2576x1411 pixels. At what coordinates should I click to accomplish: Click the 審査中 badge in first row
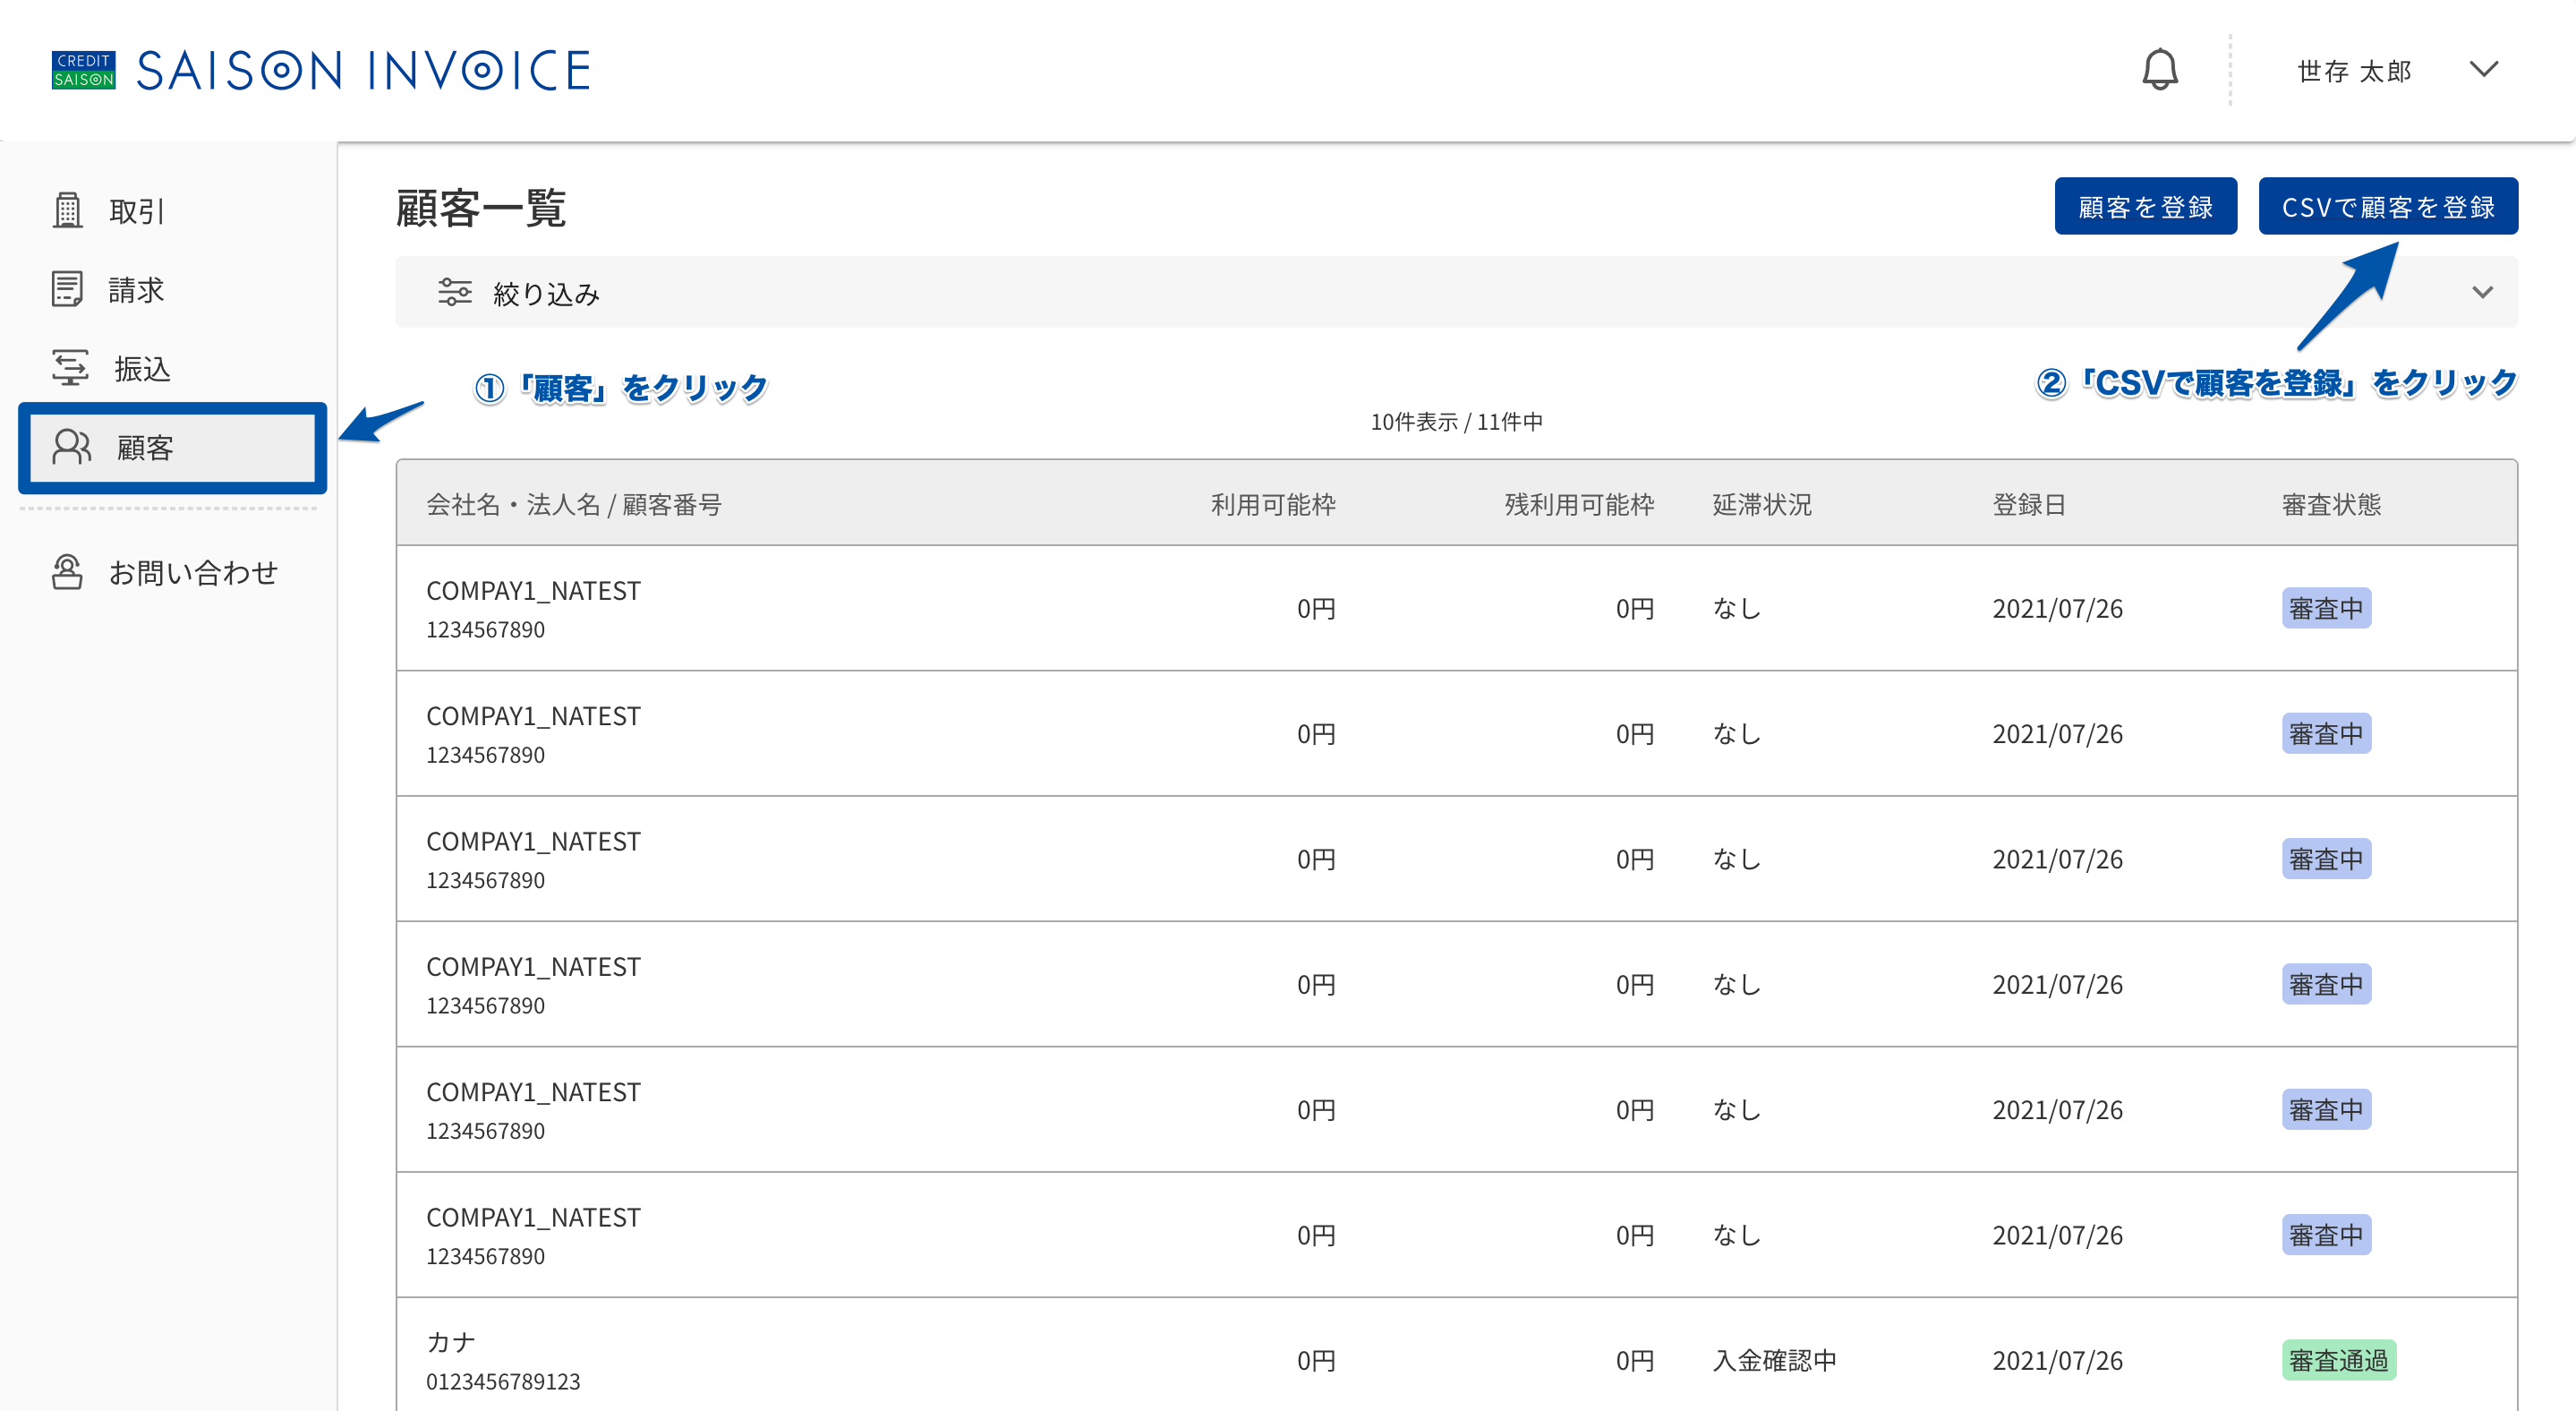pyautogui.click(x=2326, y=608)
